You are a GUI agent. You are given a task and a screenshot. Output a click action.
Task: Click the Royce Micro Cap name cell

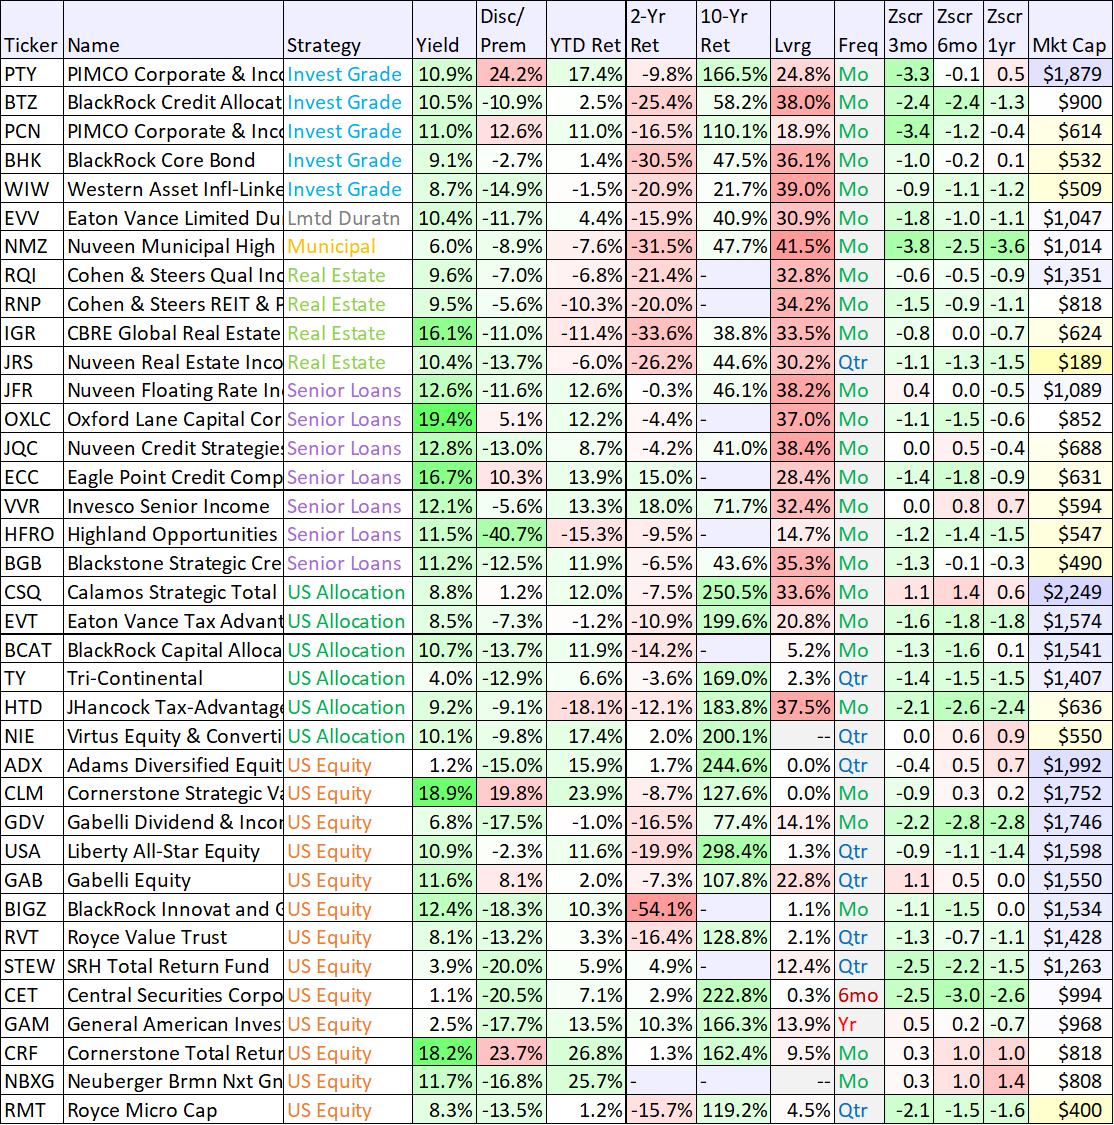pyautogui.click(x=174, y=1111)
